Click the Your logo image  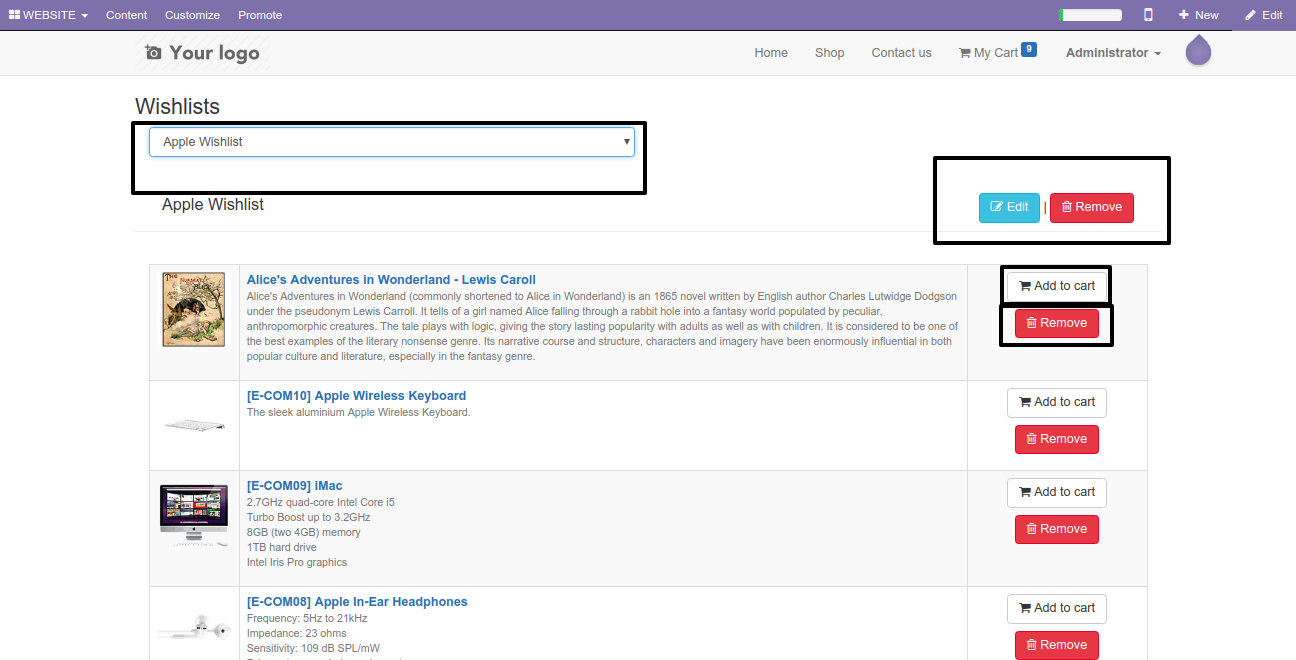[x=202, y=53]
